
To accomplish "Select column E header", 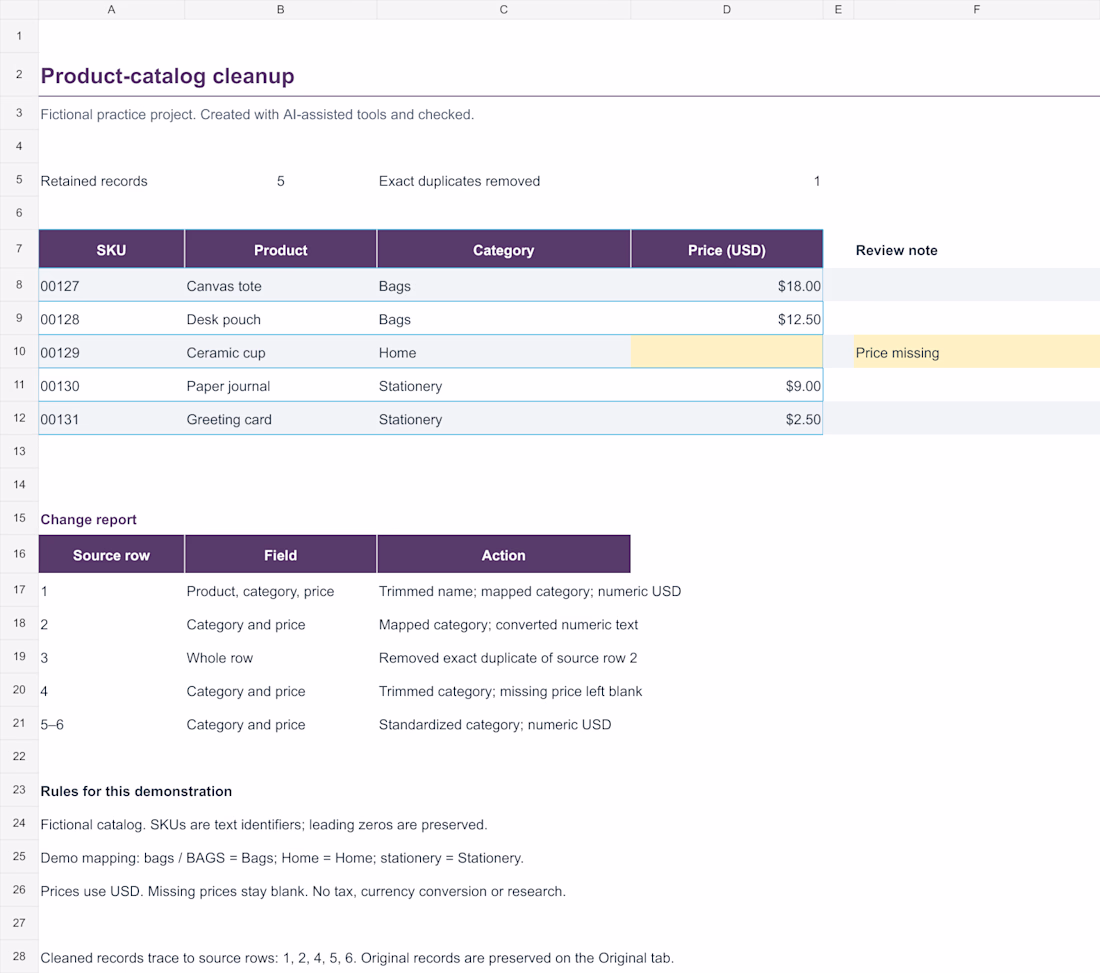I will tap(838, 10).
